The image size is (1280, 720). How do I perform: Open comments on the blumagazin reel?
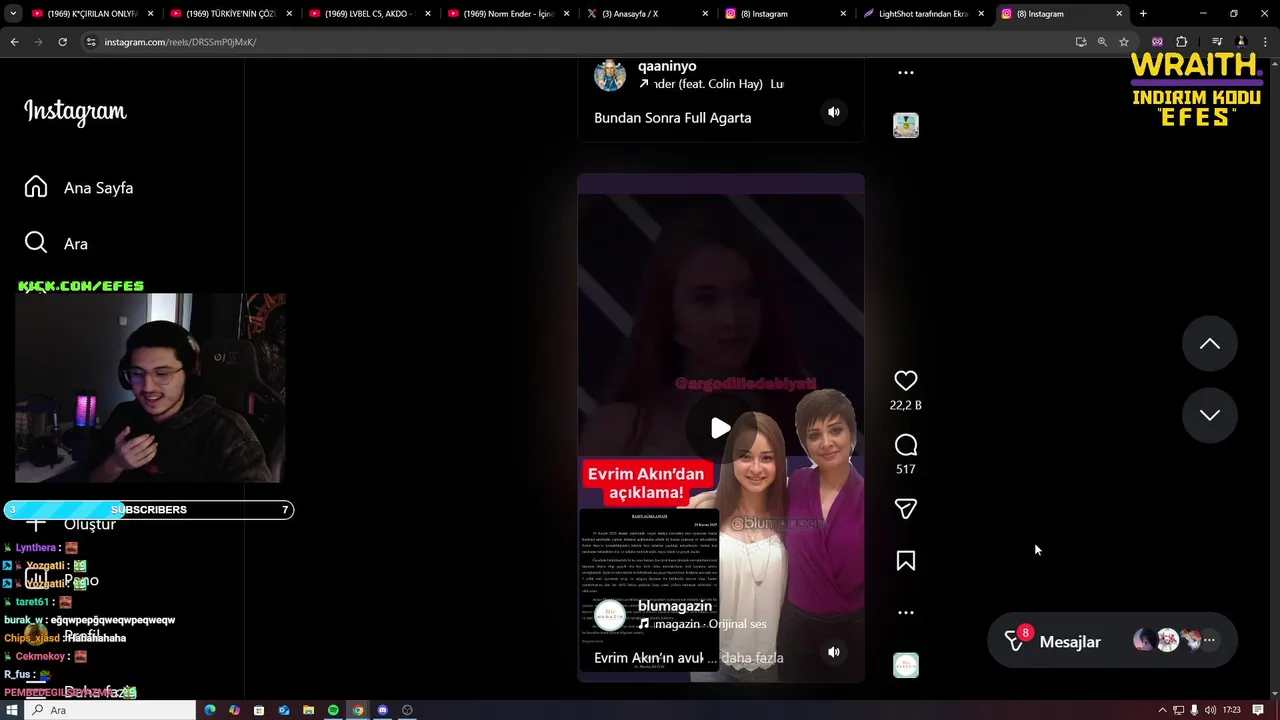click(x=905, y=445)
